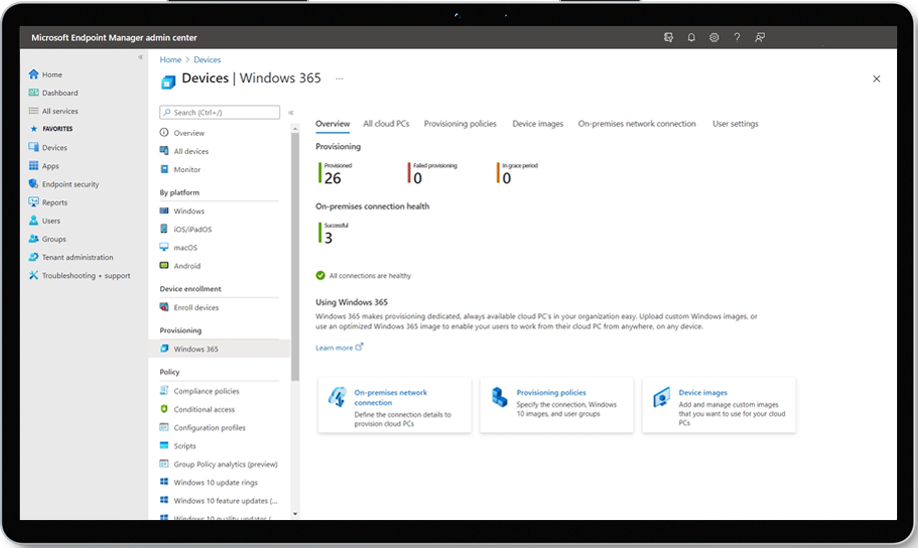Collapse the main left navigation sidebar

tap(140, 57)
